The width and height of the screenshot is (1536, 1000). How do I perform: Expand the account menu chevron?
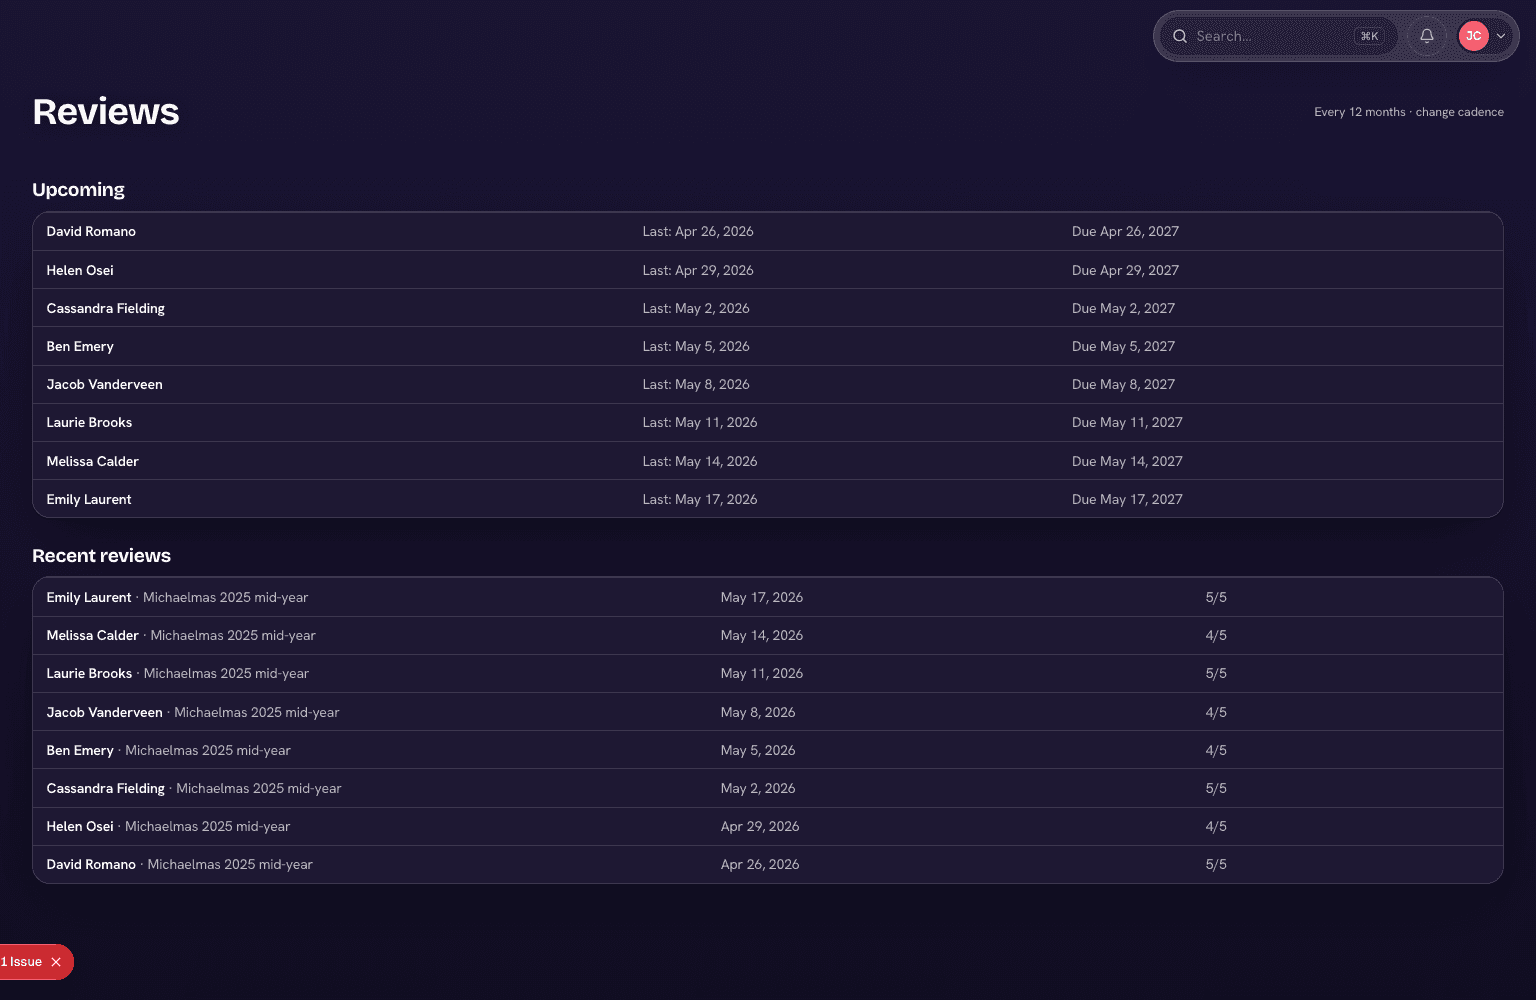point(1501,36)
